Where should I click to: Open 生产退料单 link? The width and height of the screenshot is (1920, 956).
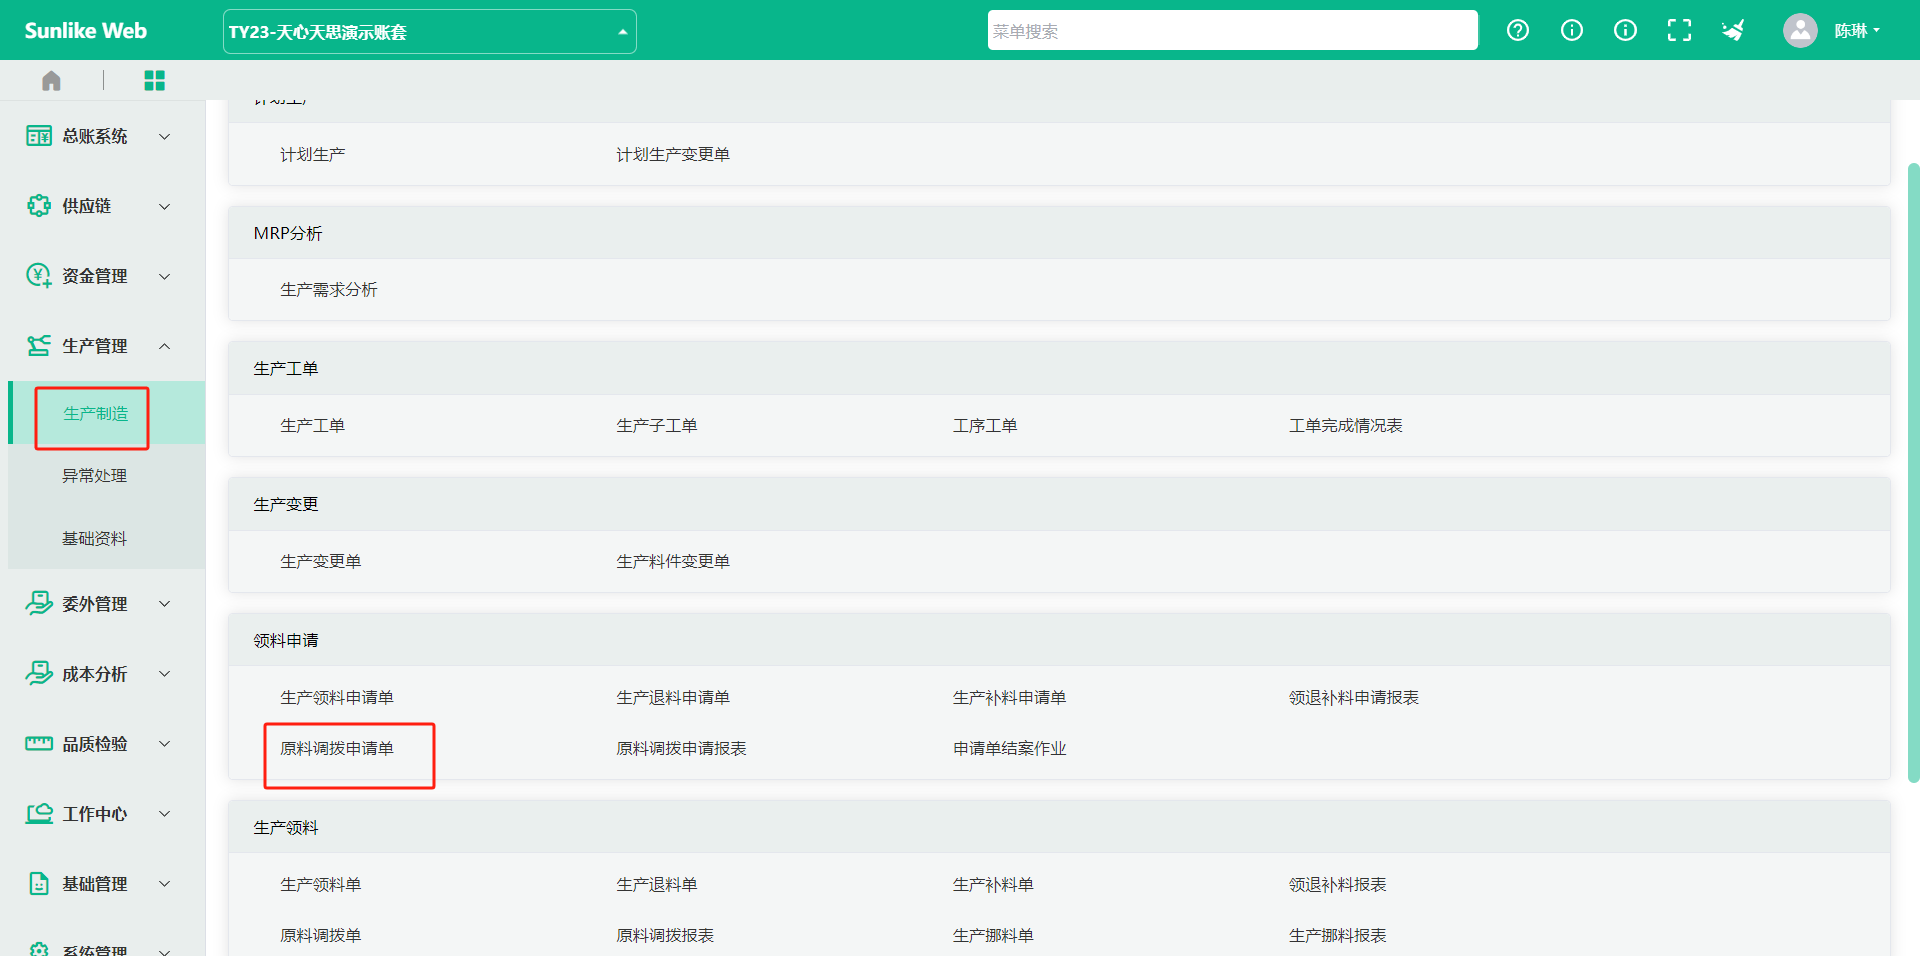point(657,885)
